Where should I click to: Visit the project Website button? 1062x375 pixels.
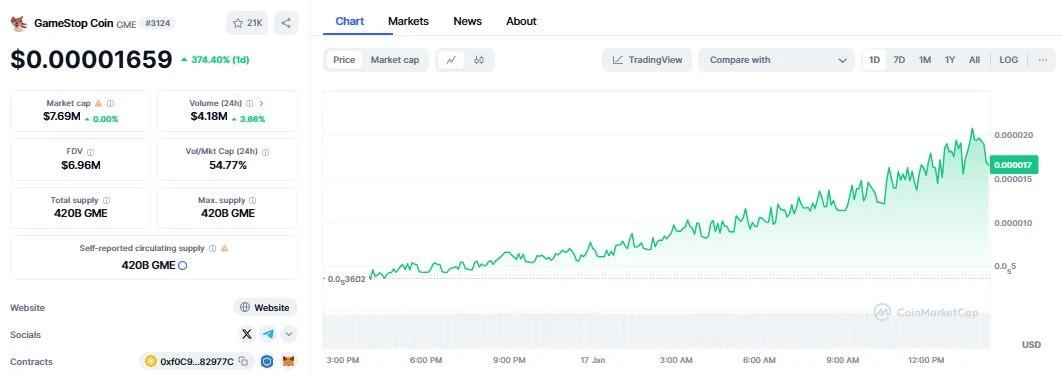pos(265,307)
